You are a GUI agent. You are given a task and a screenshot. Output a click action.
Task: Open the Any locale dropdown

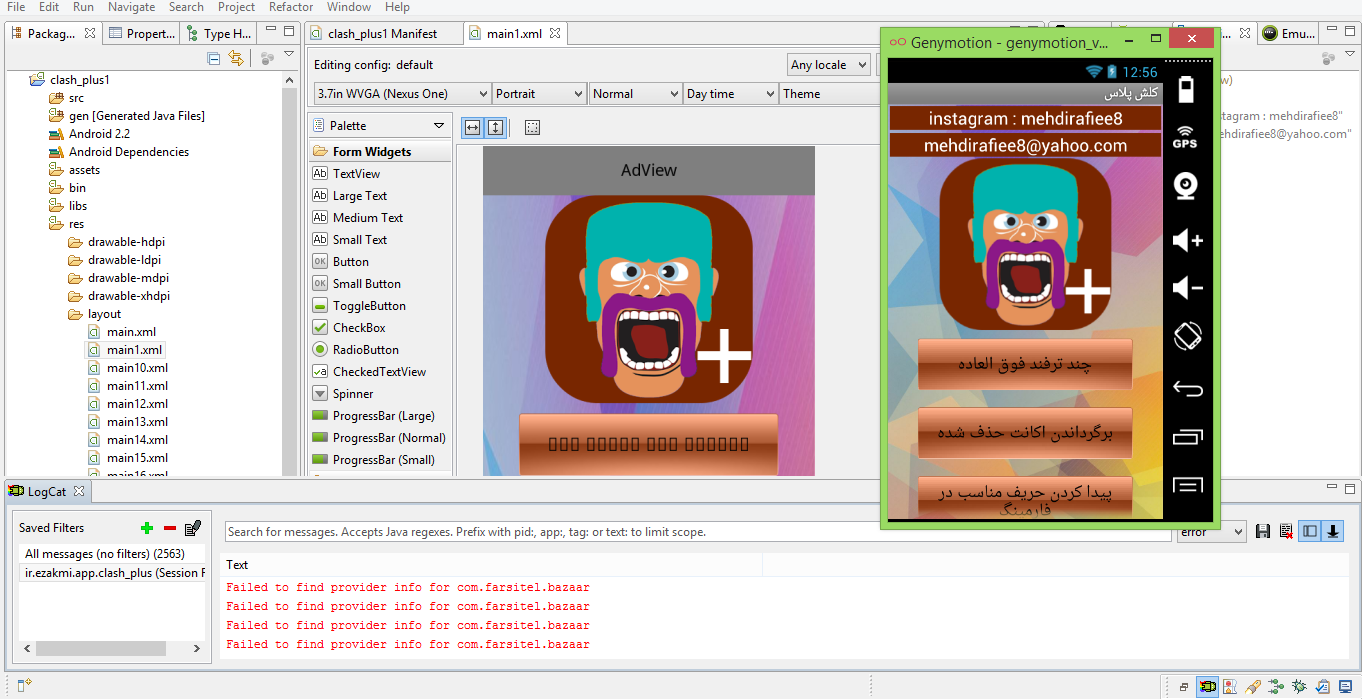tap(829, 65)
